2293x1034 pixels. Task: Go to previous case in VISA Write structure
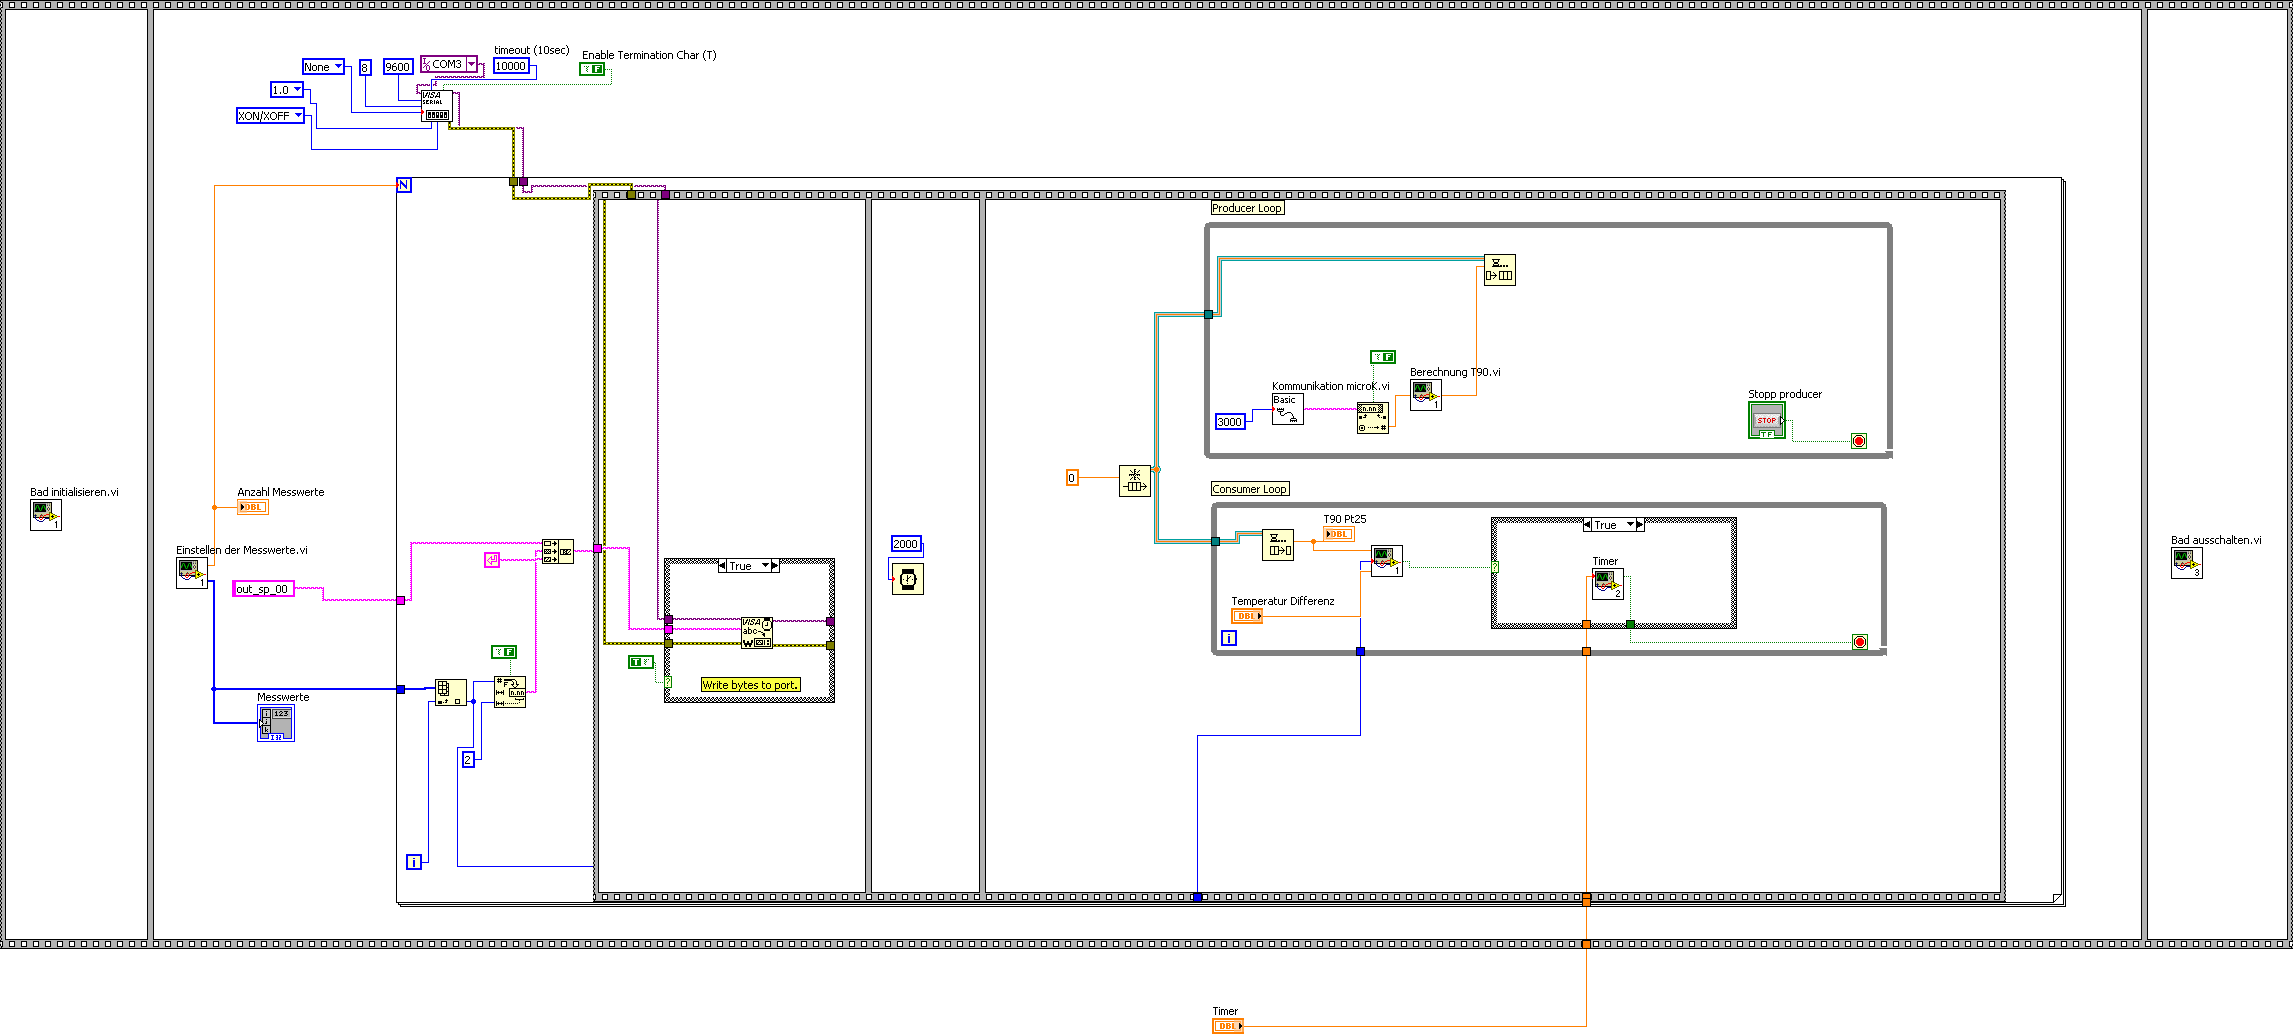click(x=723, y=566)
